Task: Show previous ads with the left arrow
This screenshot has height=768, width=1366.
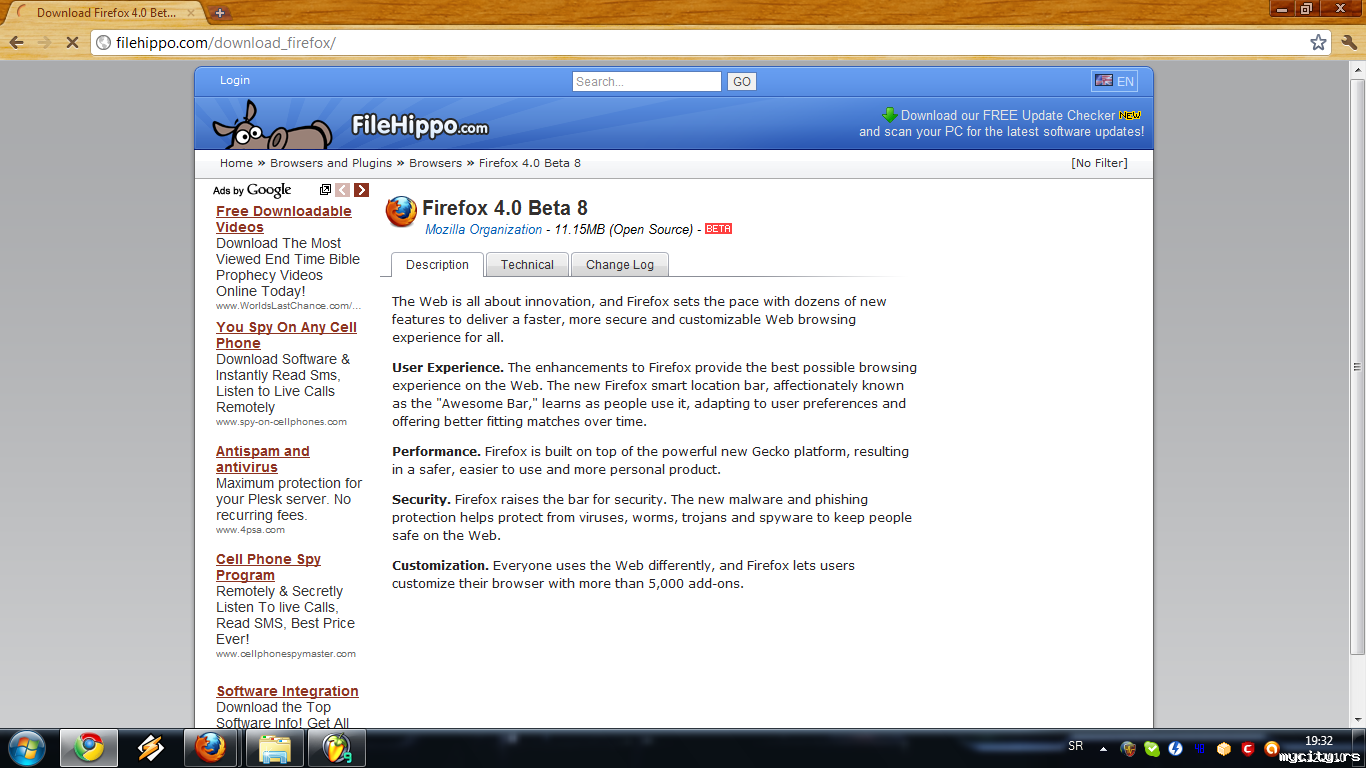Action: (343, 190)
